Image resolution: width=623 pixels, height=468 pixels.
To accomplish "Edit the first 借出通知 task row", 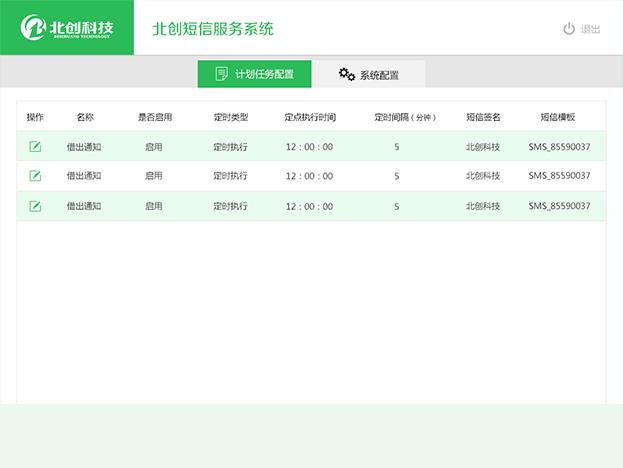I will [35, 147].
